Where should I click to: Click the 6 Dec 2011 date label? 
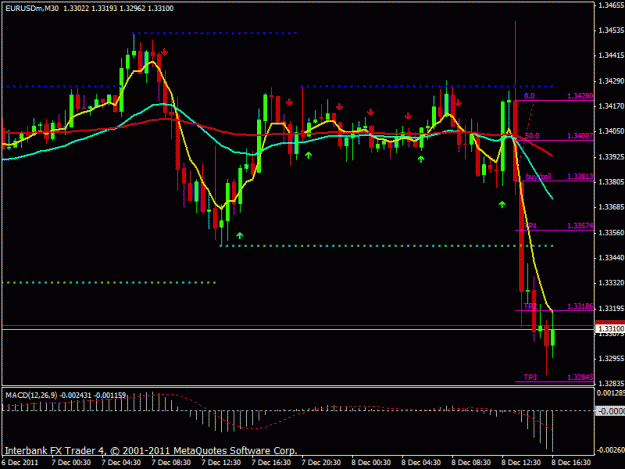[x=20, y=463]
